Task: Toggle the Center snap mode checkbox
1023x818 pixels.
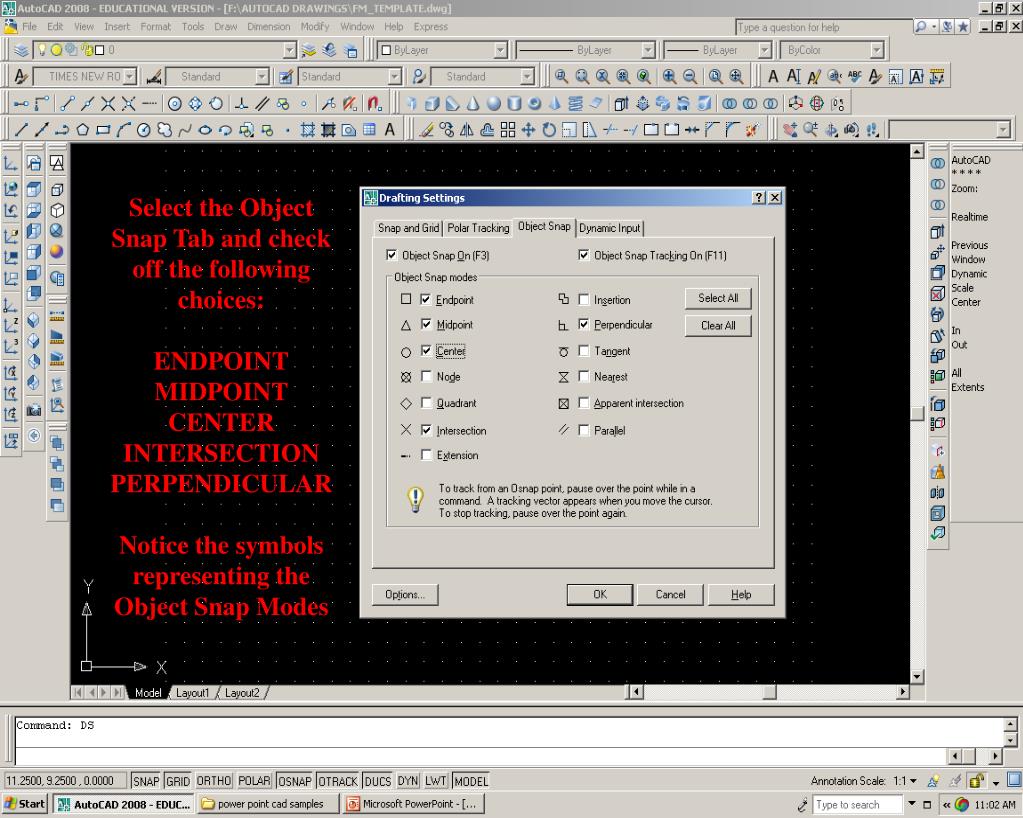Action: (x=426, y=351)
